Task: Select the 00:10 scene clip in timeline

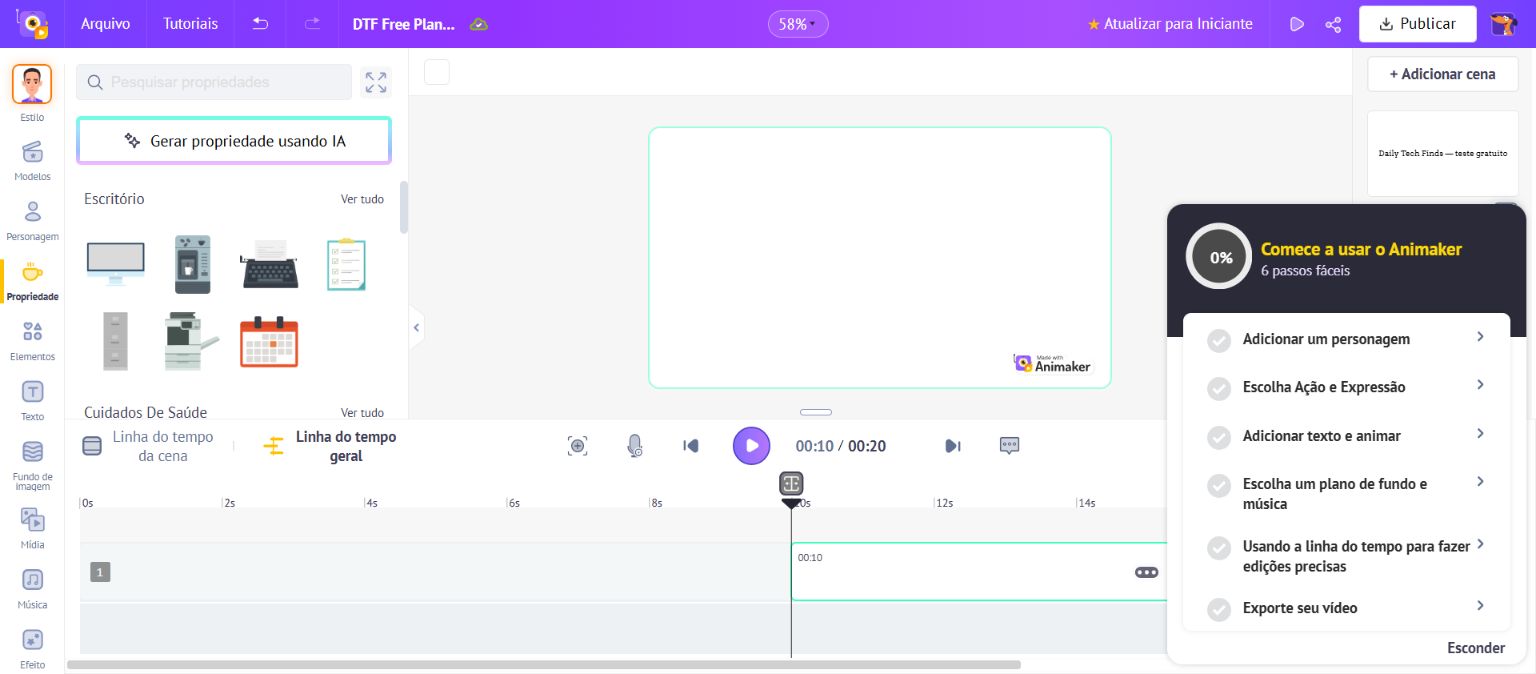Action: [978, 572]
